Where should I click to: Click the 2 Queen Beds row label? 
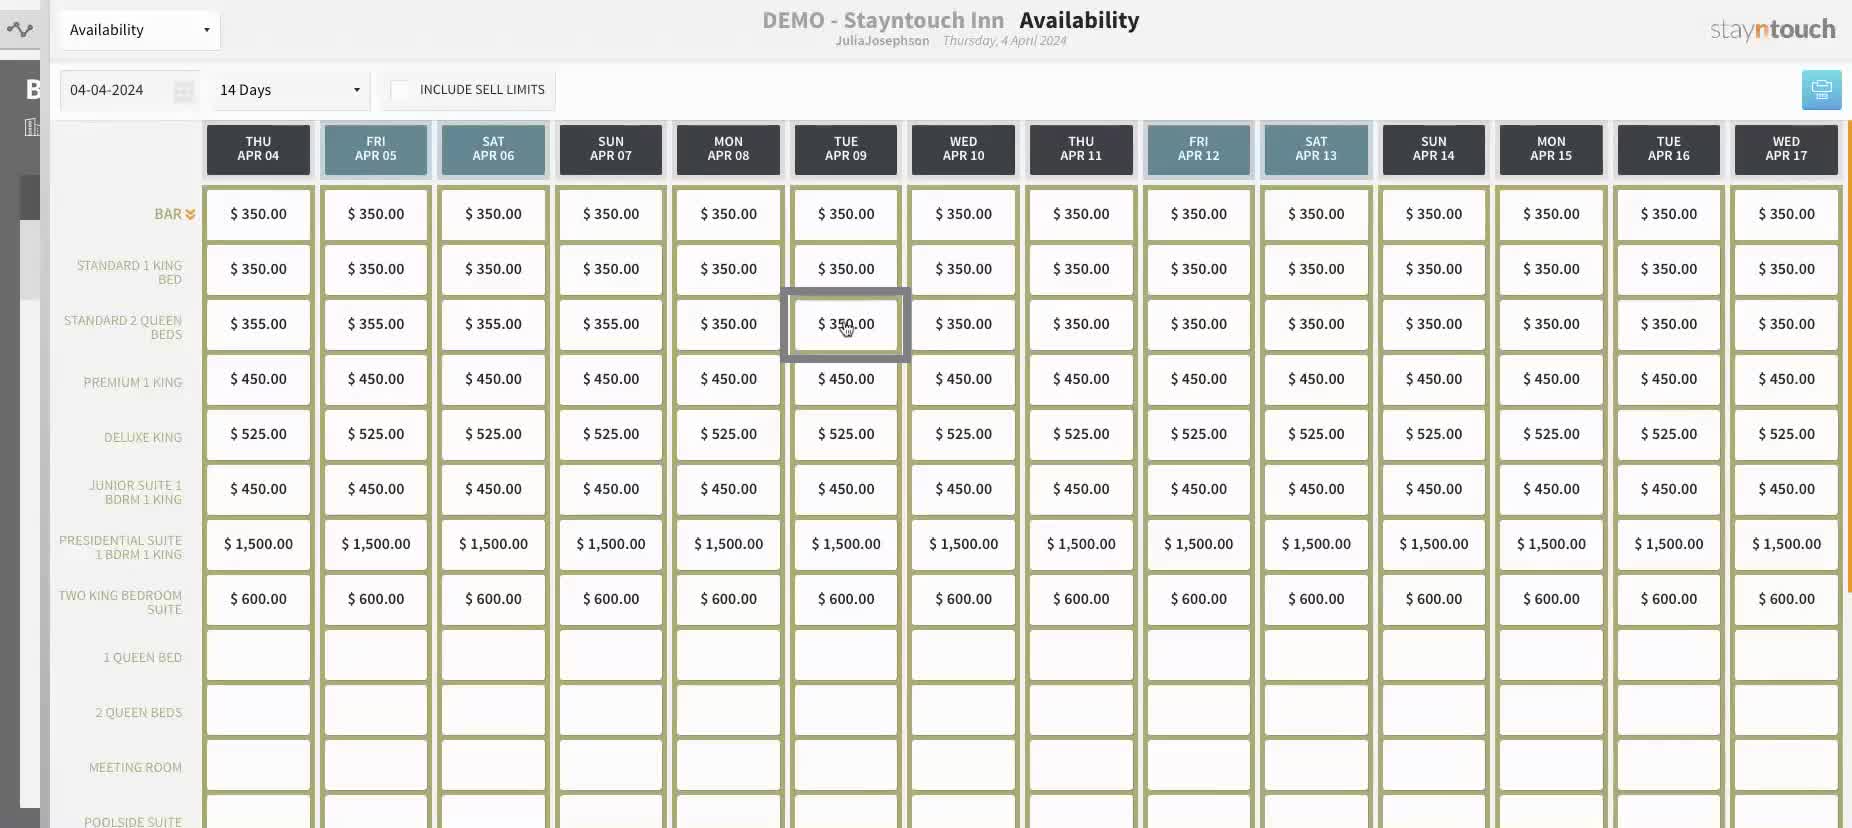tap(139, 712)
